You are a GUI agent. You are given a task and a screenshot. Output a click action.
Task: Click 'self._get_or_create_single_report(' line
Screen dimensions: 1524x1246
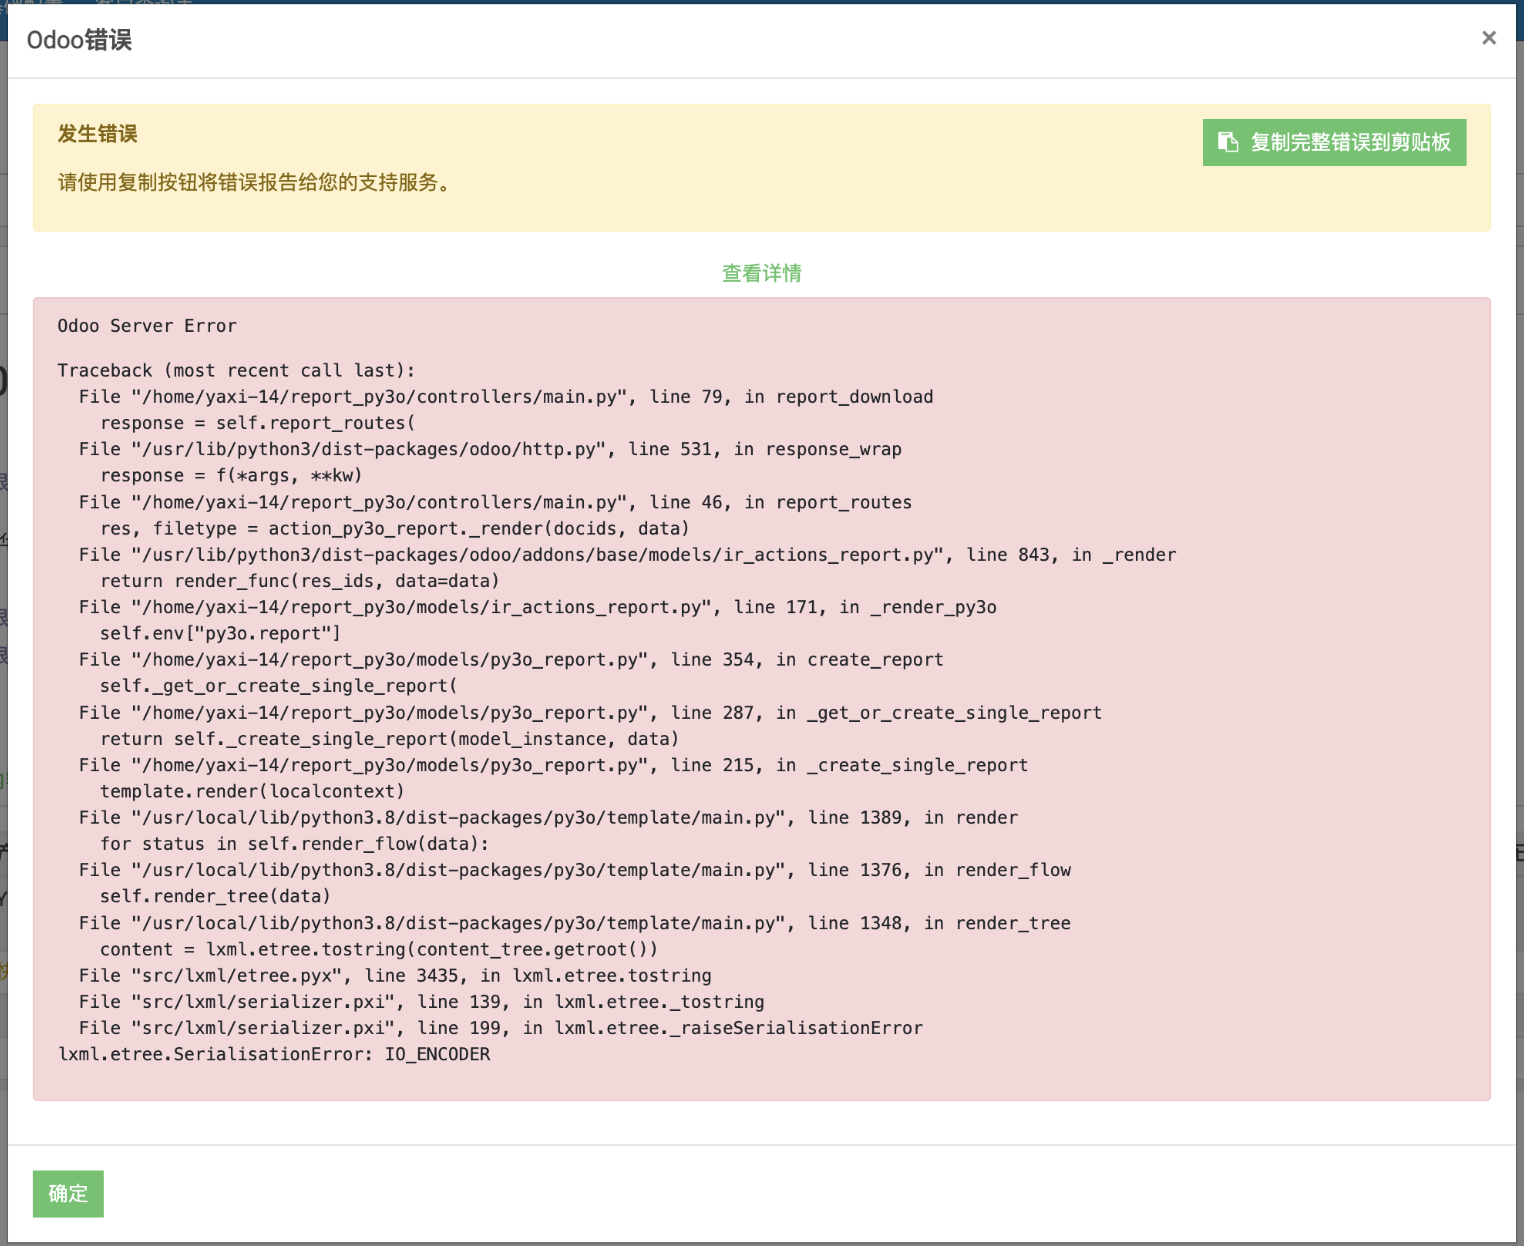tap(279, 686)
